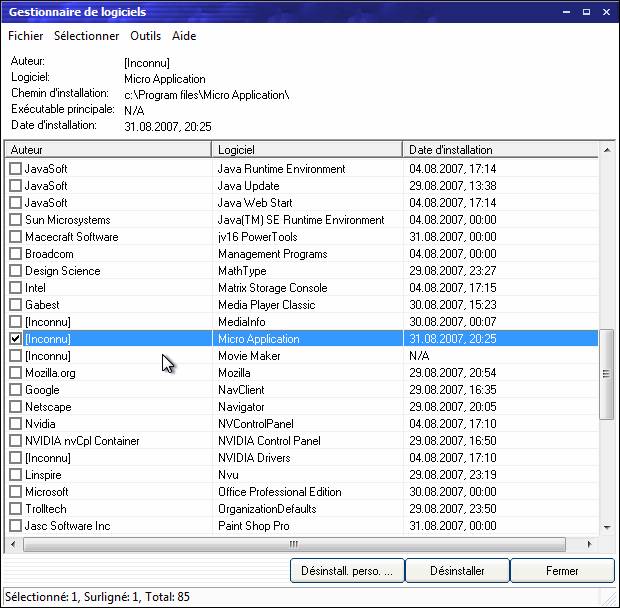Click the Fermer button
This screenshot has width=620, height=608.
pyautogui.click(x=562, y=570)
